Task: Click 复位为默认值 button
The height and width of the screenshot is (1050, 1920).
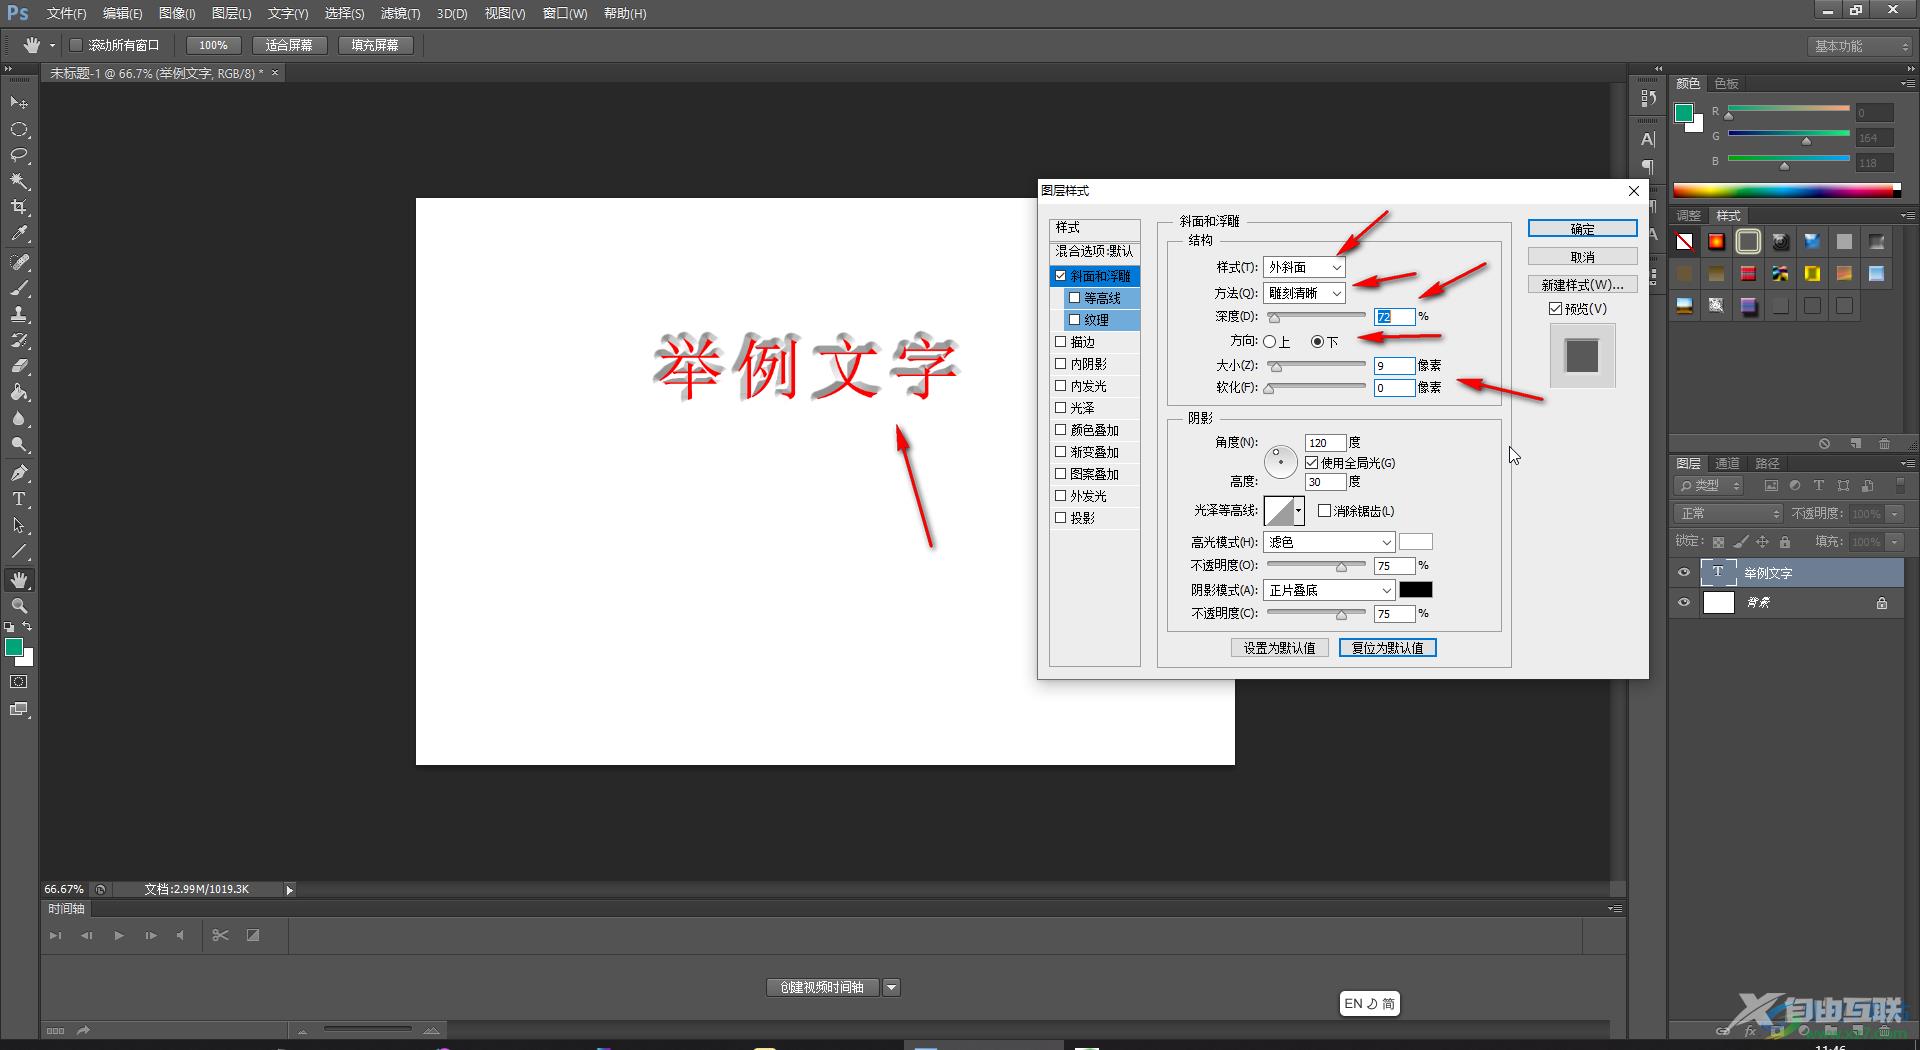Action: [1387, 648]
